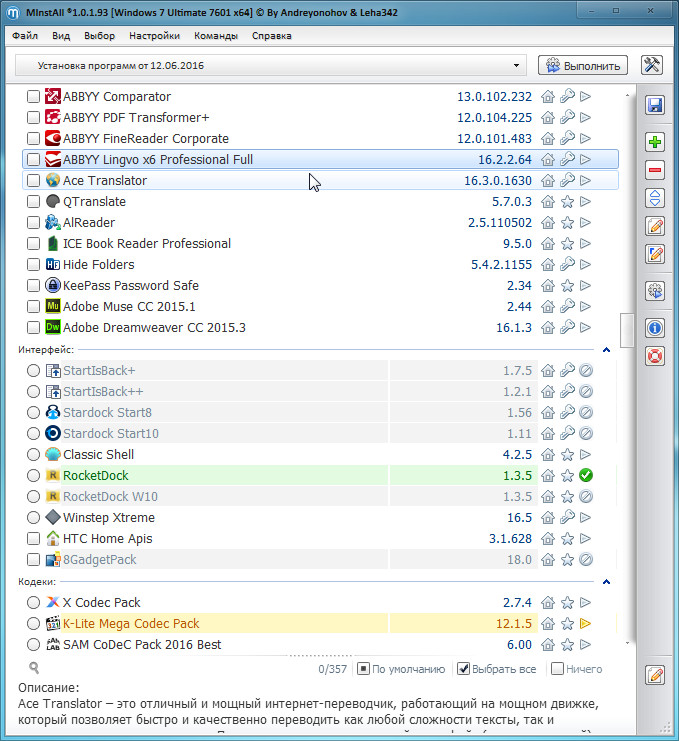679x741 pixels.
Task: Click the version 2.5.110502 for AlReader
Action: tap(500, 223)
